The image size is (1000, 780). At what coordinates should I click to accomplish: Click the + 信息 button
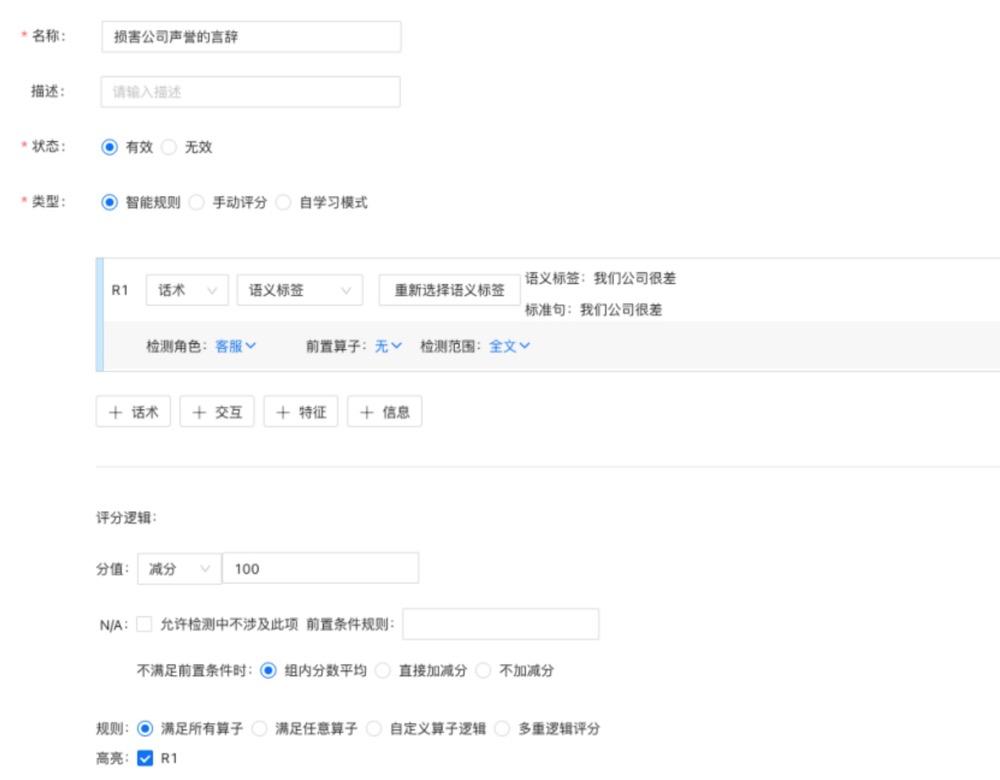(x=385, y=411)
